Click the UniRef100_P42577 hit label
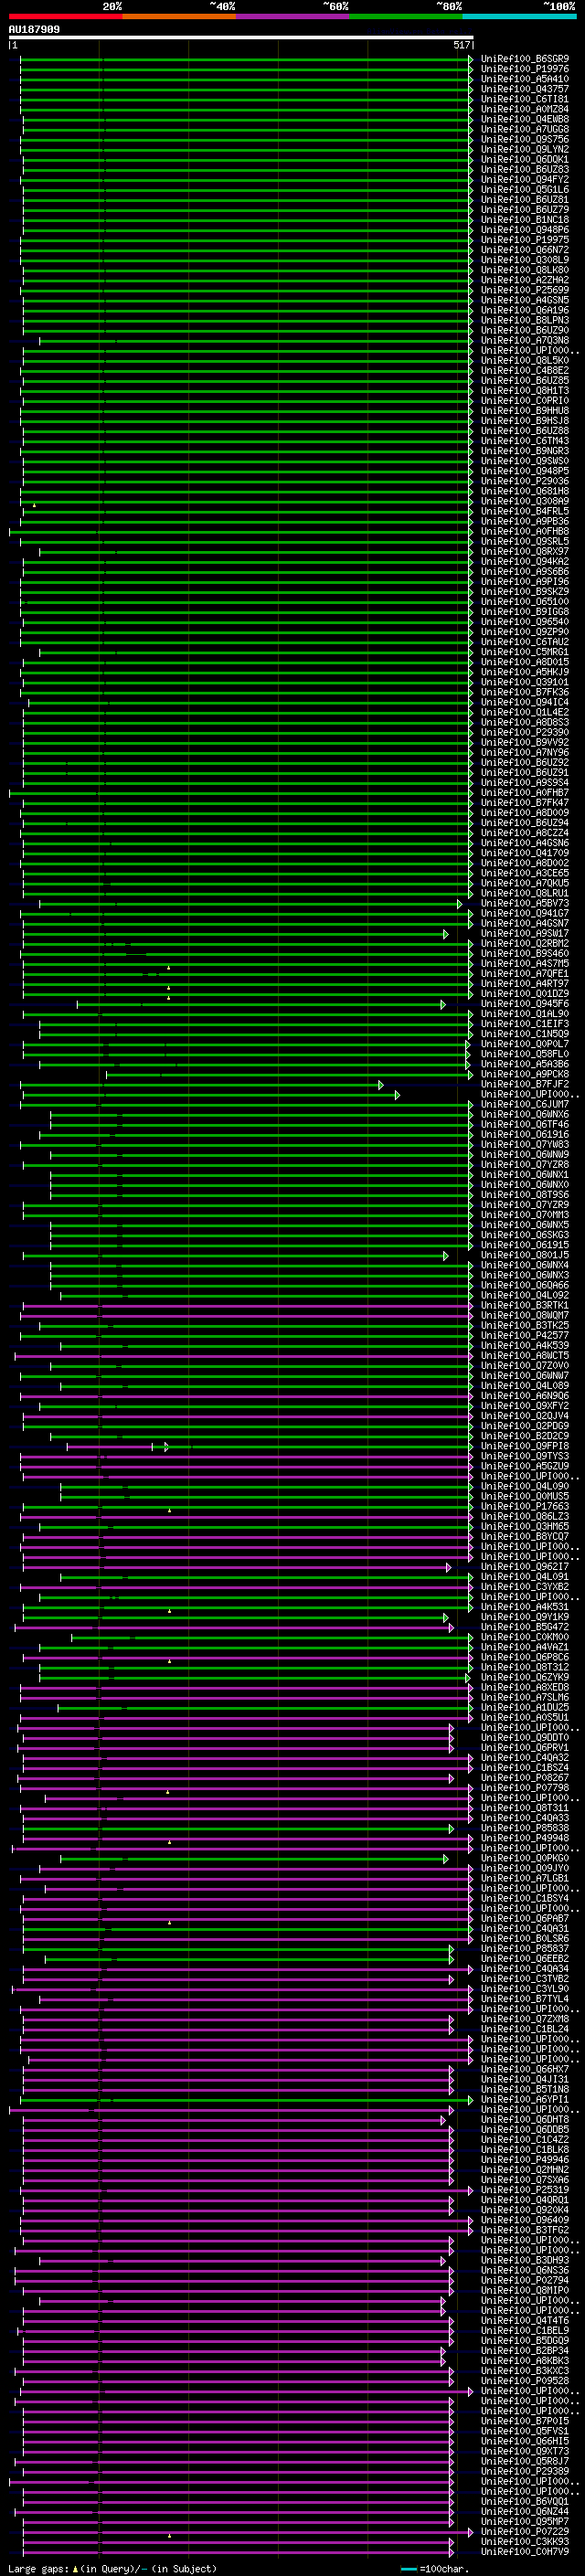This screenshot has width=585, height=2576. point(525,1335)
